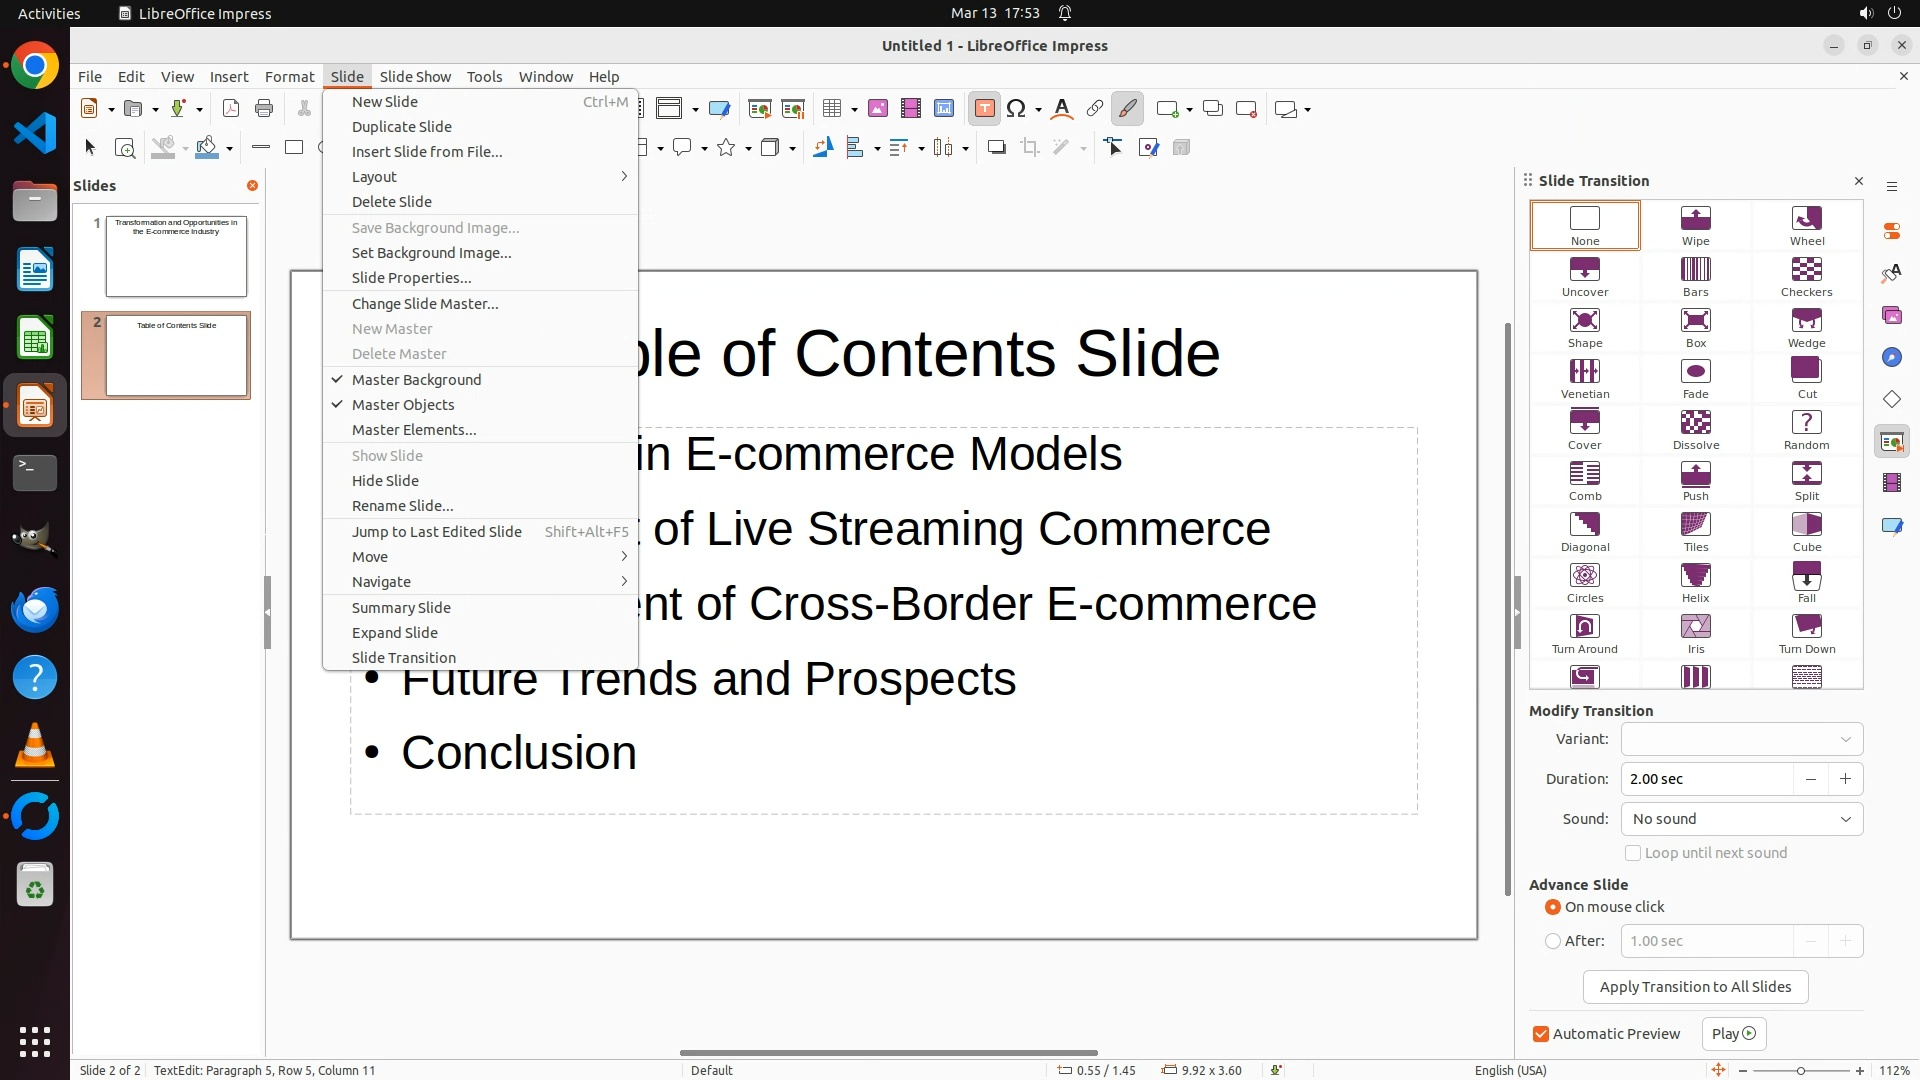Viewport: 1920px width, 1080px height.
Task: Click Duplicate Slide menu entry
Action: point(402,127)
